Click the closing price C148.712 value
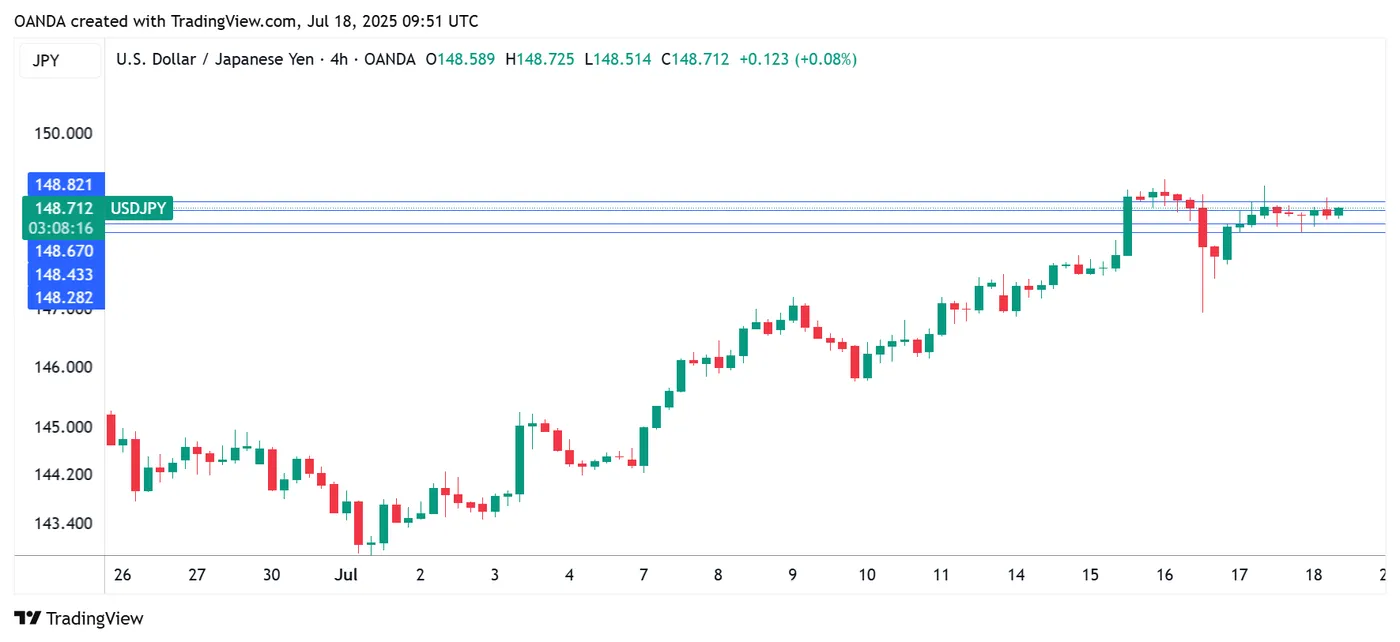Screen dimensions: 1400x642 pos(696,59)
